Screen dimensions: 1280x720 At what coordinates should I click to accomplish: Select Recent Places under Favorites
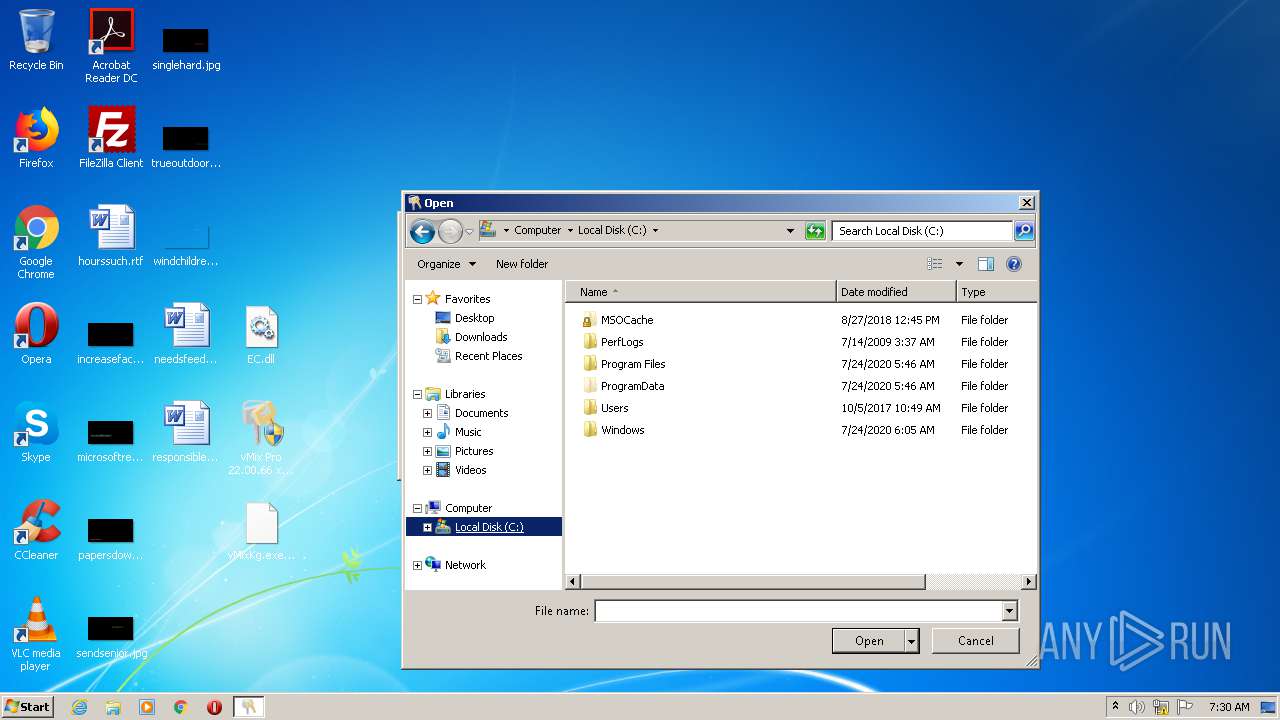(x=488, y=356)
